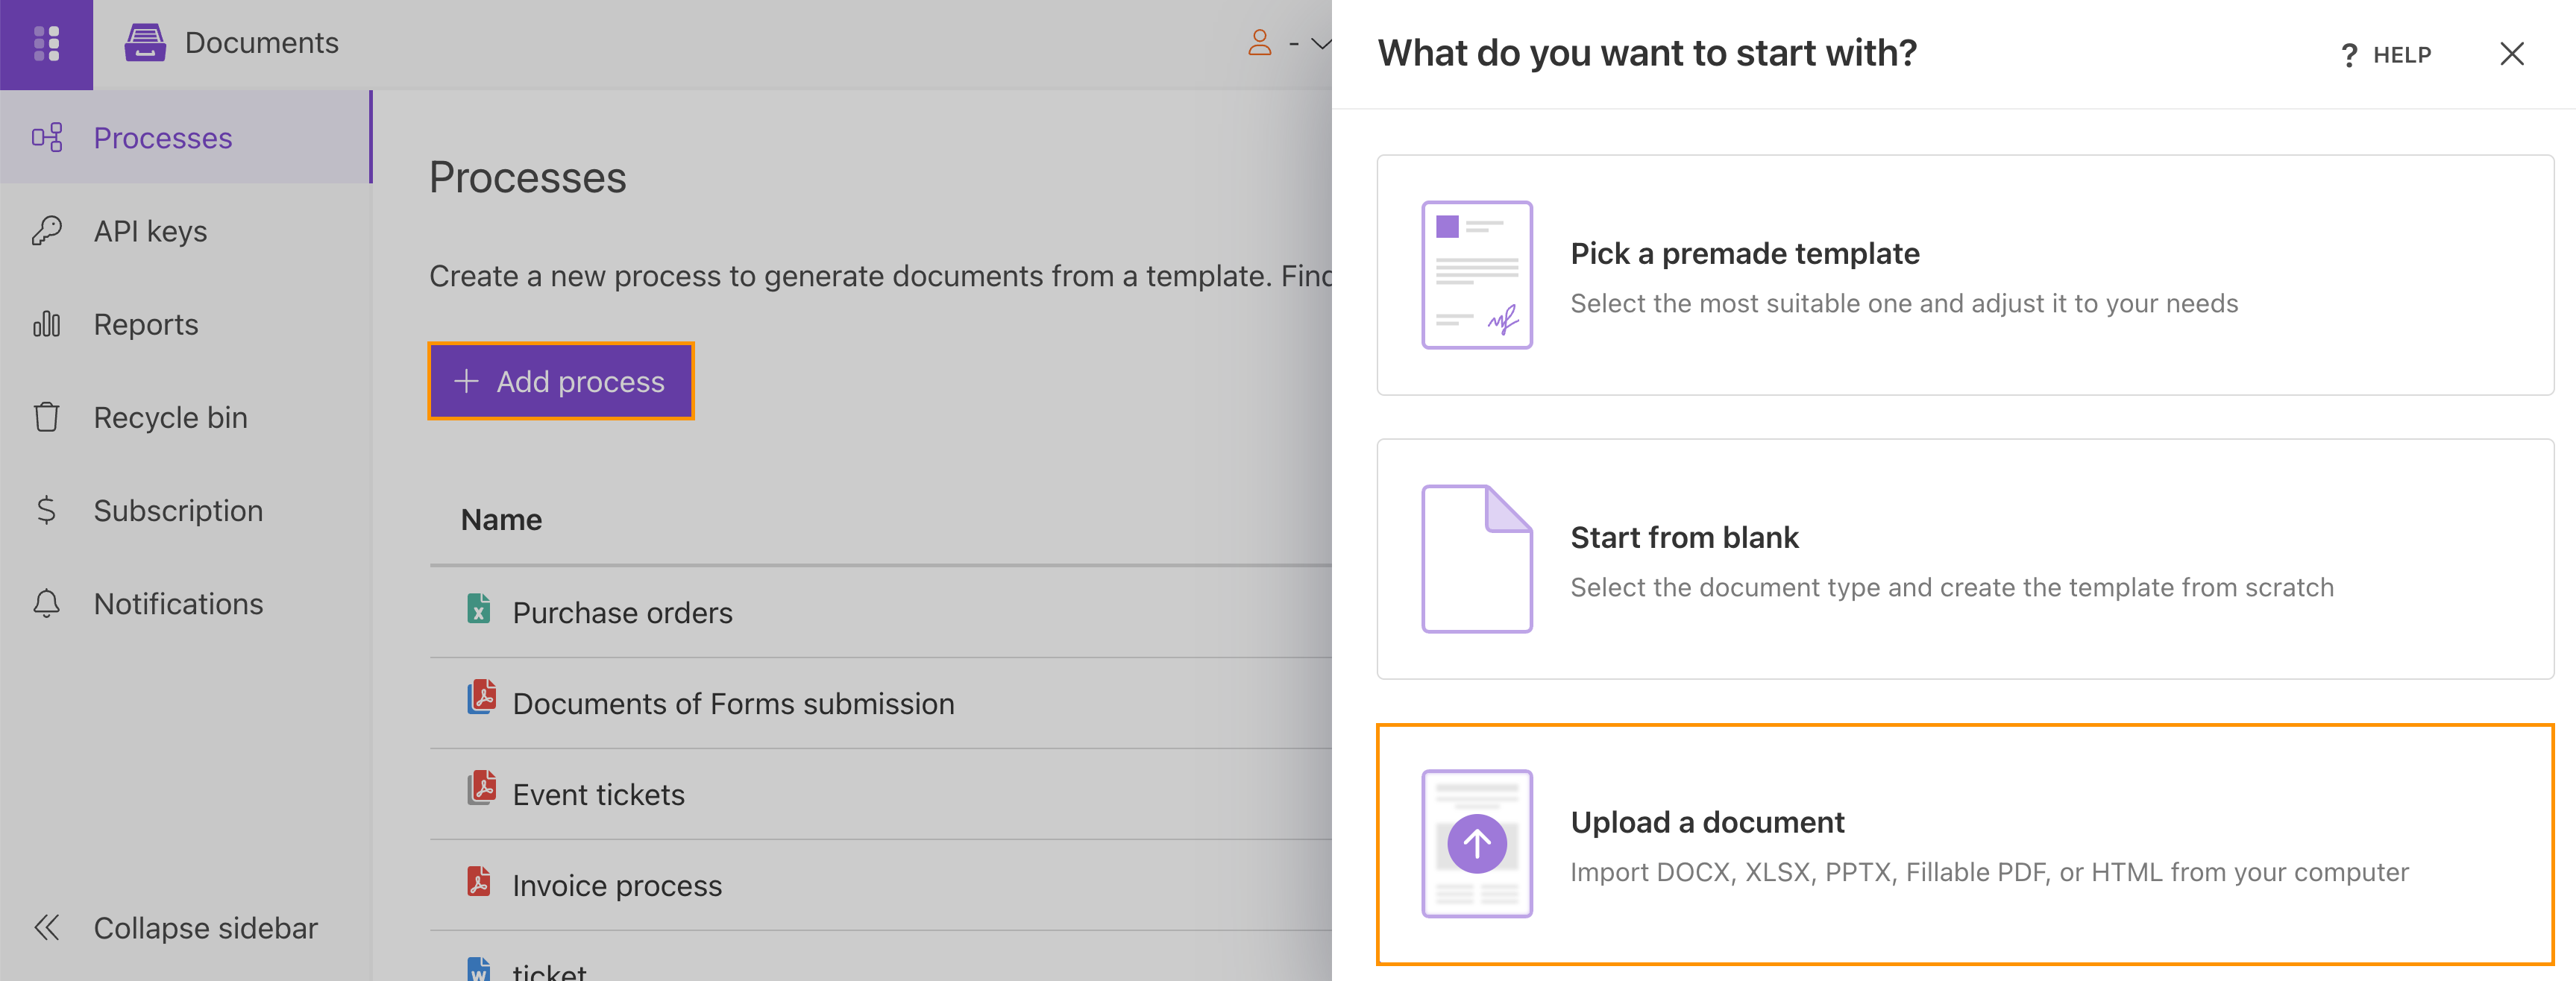Open Recycle bin in the sidebar

186,417
